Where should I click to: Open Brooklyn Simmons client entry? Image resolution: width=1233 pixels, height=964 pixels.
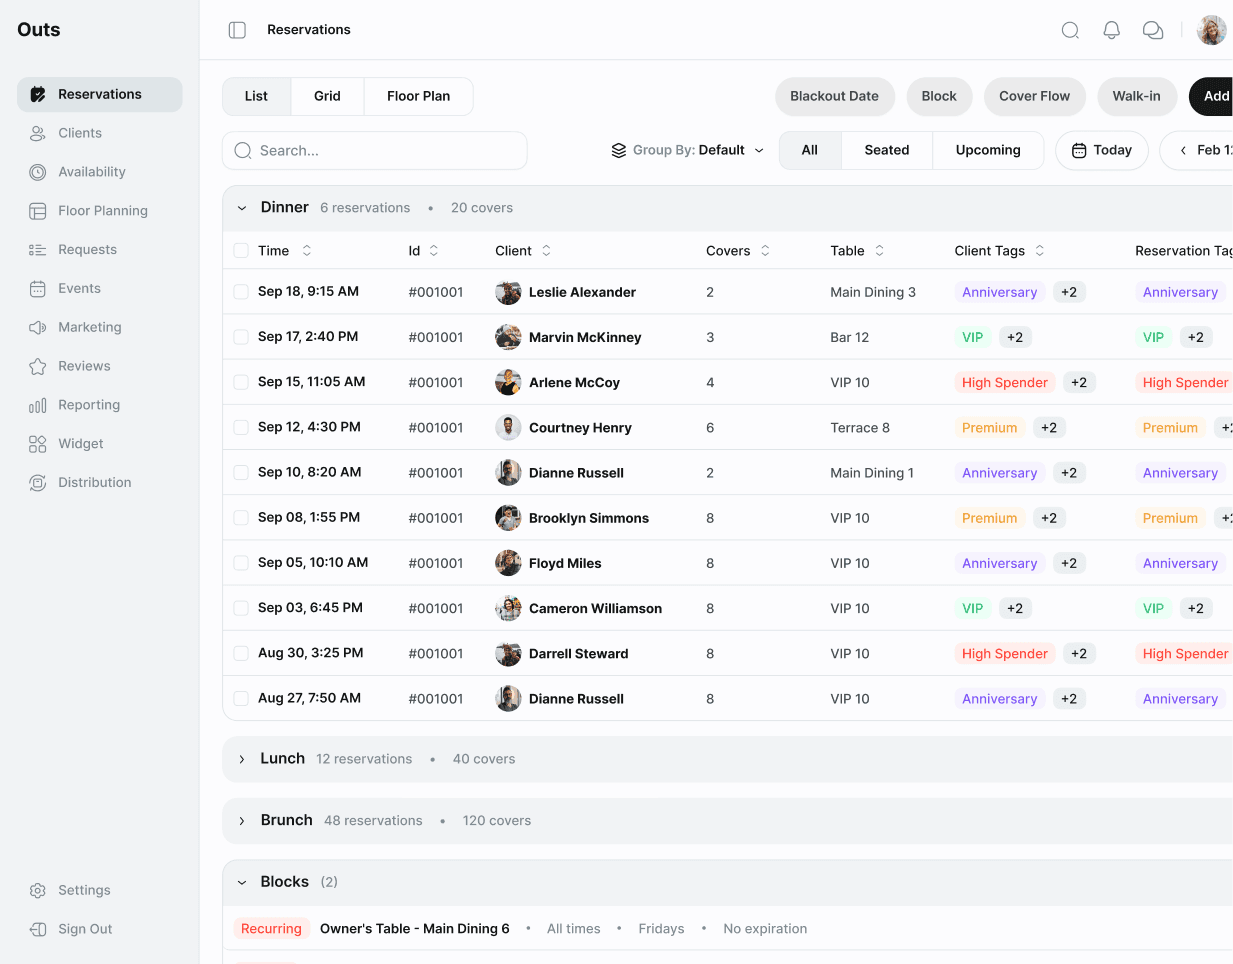point(572,518)
